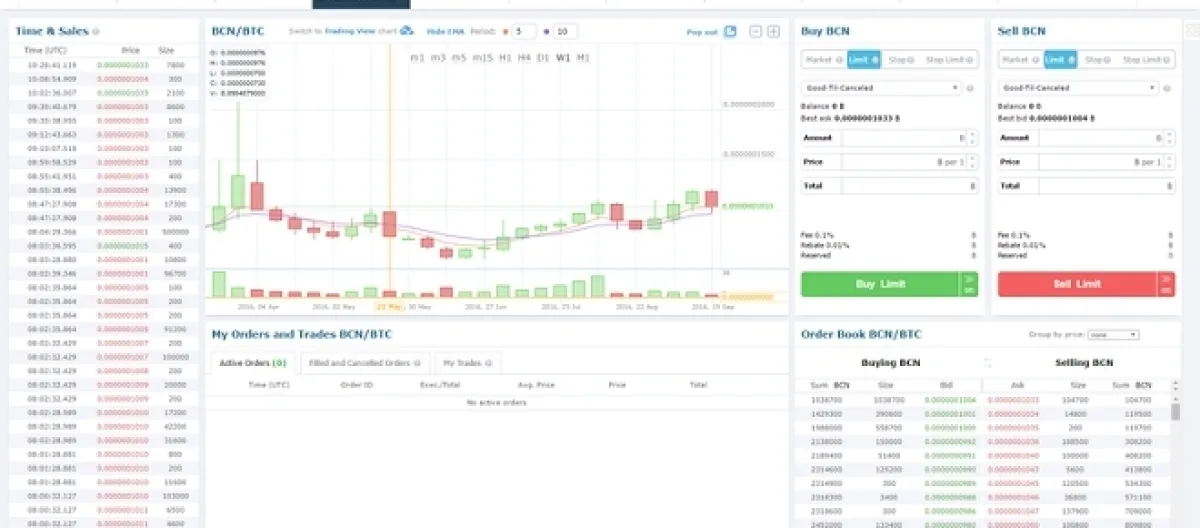
Task: Open the Group by price dropdown
Action: [x=1113, y=335]
